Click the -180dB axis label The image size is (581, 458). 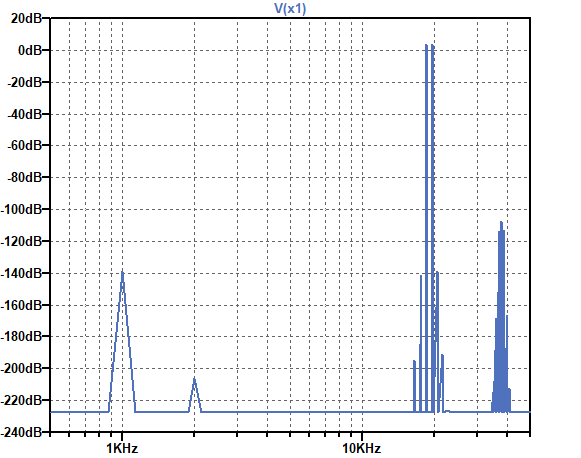click(x=21, y=336)
